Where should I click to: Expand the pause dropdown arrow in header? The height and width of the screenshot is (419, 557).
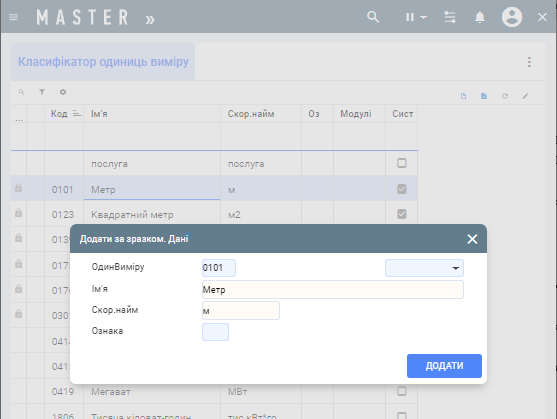point(423,17)
